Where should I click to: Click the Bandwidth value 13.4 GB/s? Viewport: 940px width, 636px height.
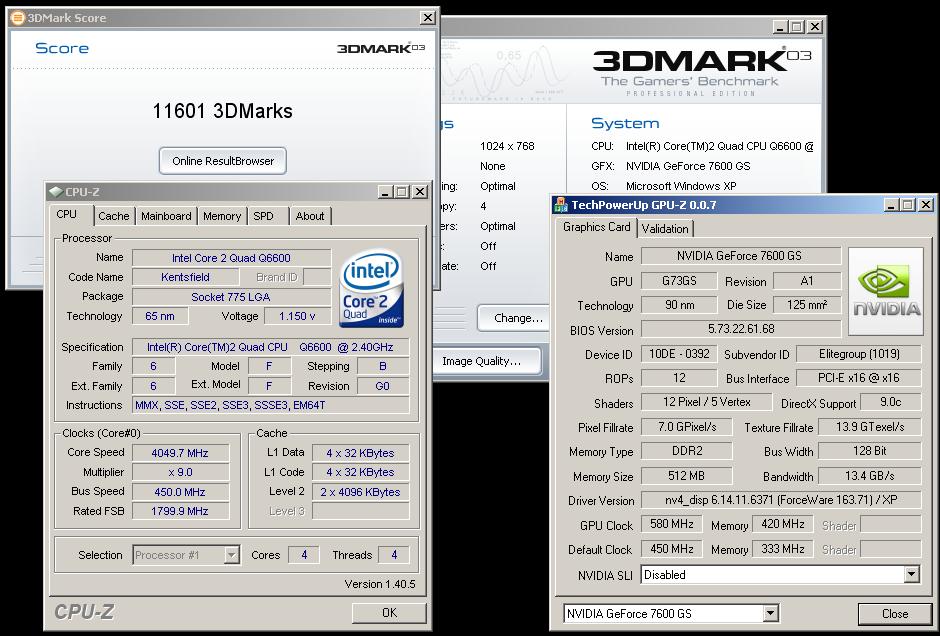(x=870, y=476)
